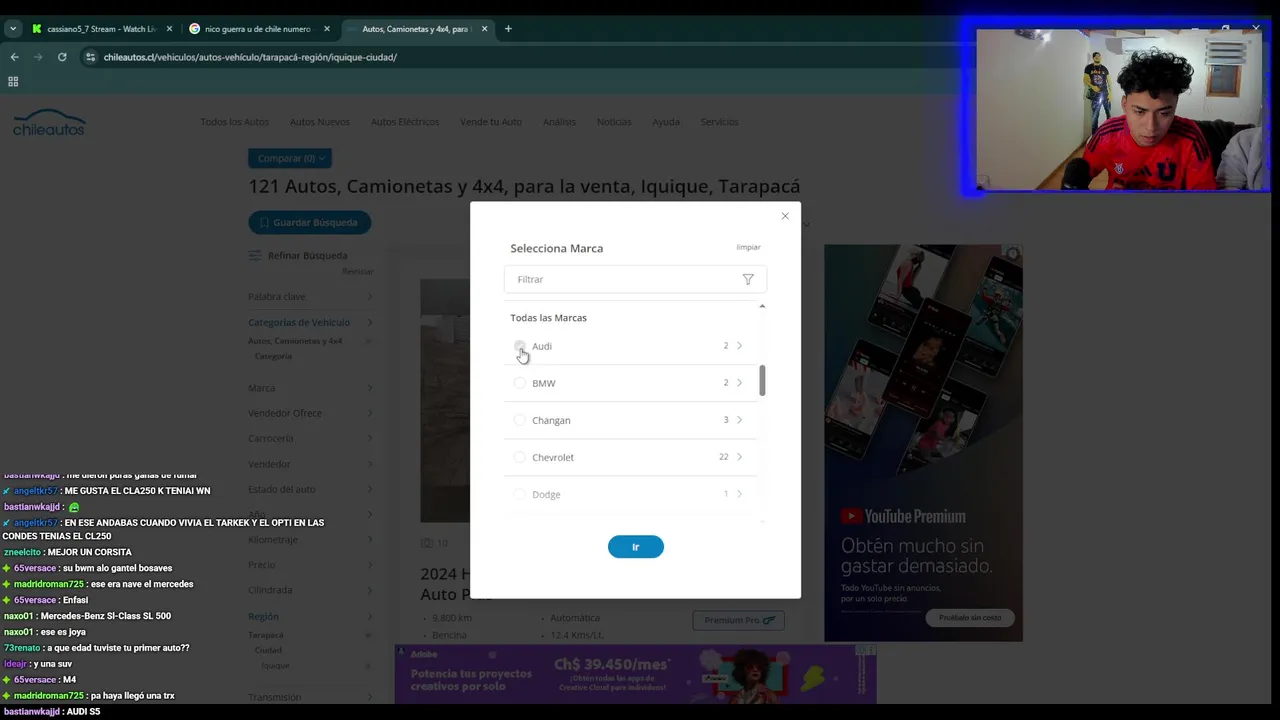Click the chileautos logo
This screenshot has width=1280, height=720.
pos(49,123)
